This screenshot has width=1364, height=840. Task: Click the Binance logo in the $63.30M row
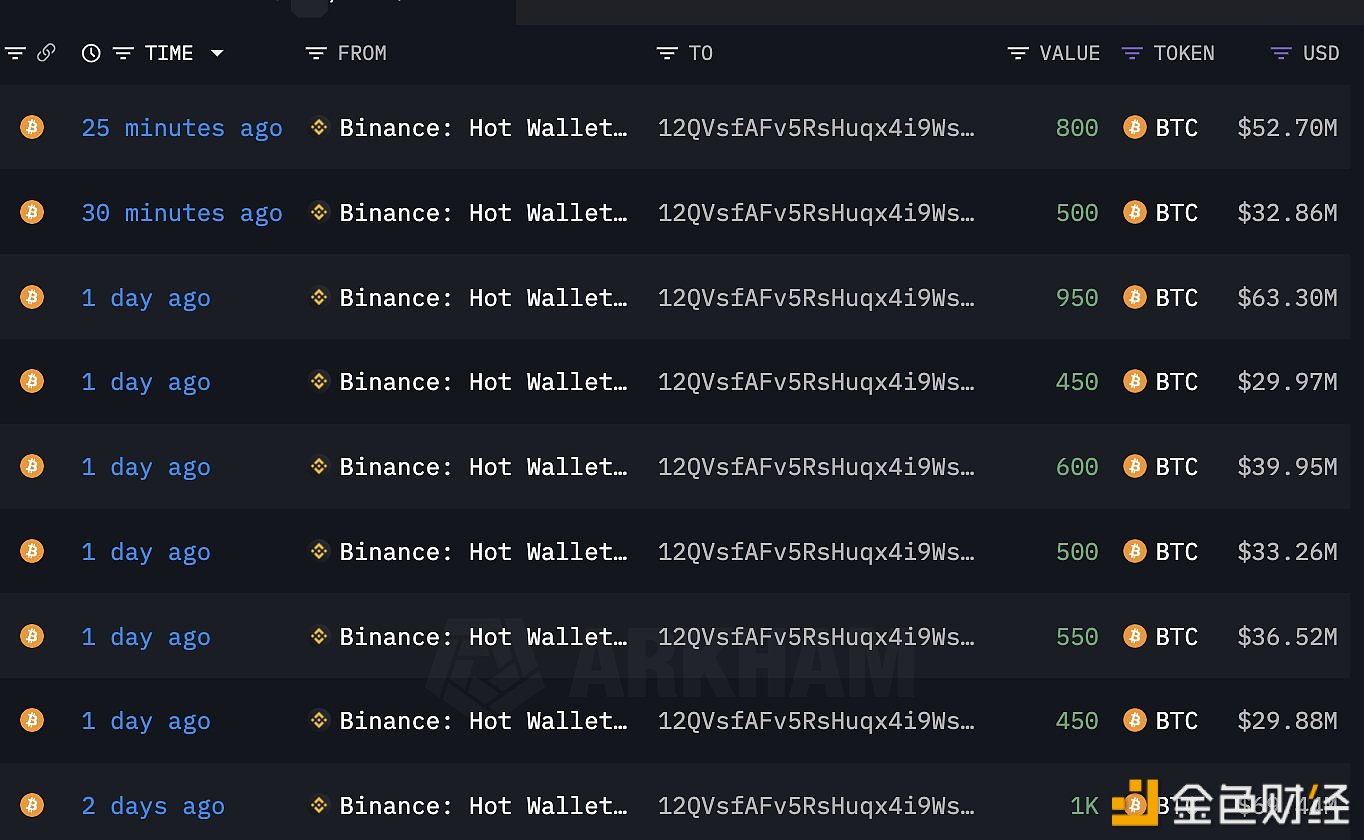[319, 297]
